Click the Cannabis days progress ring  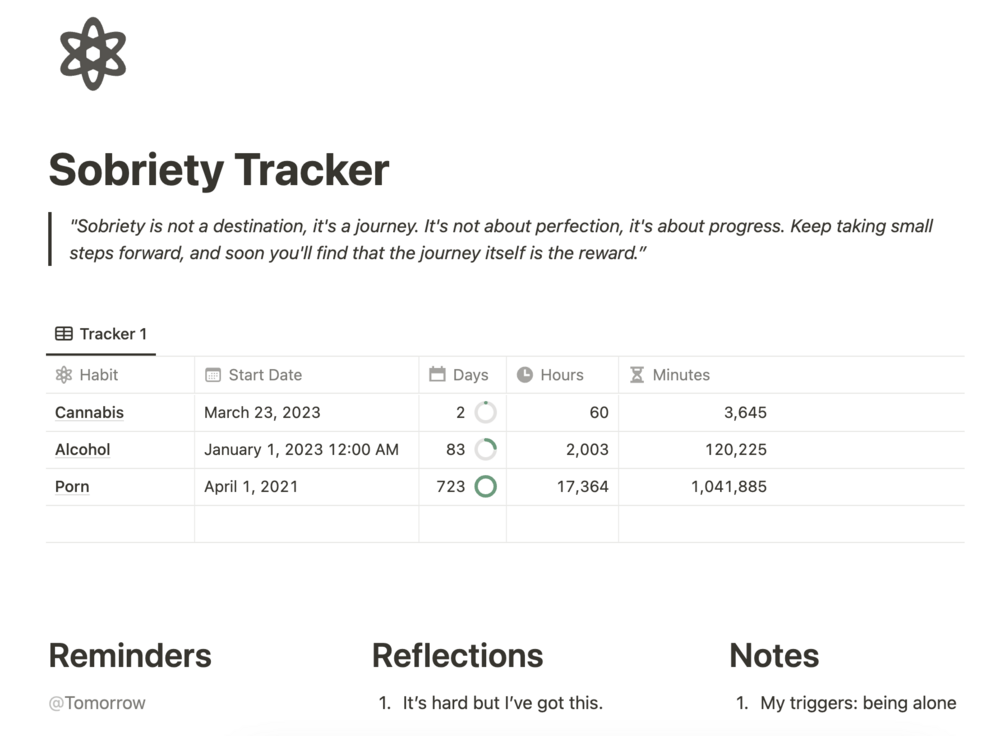click(x=485, y=412)
